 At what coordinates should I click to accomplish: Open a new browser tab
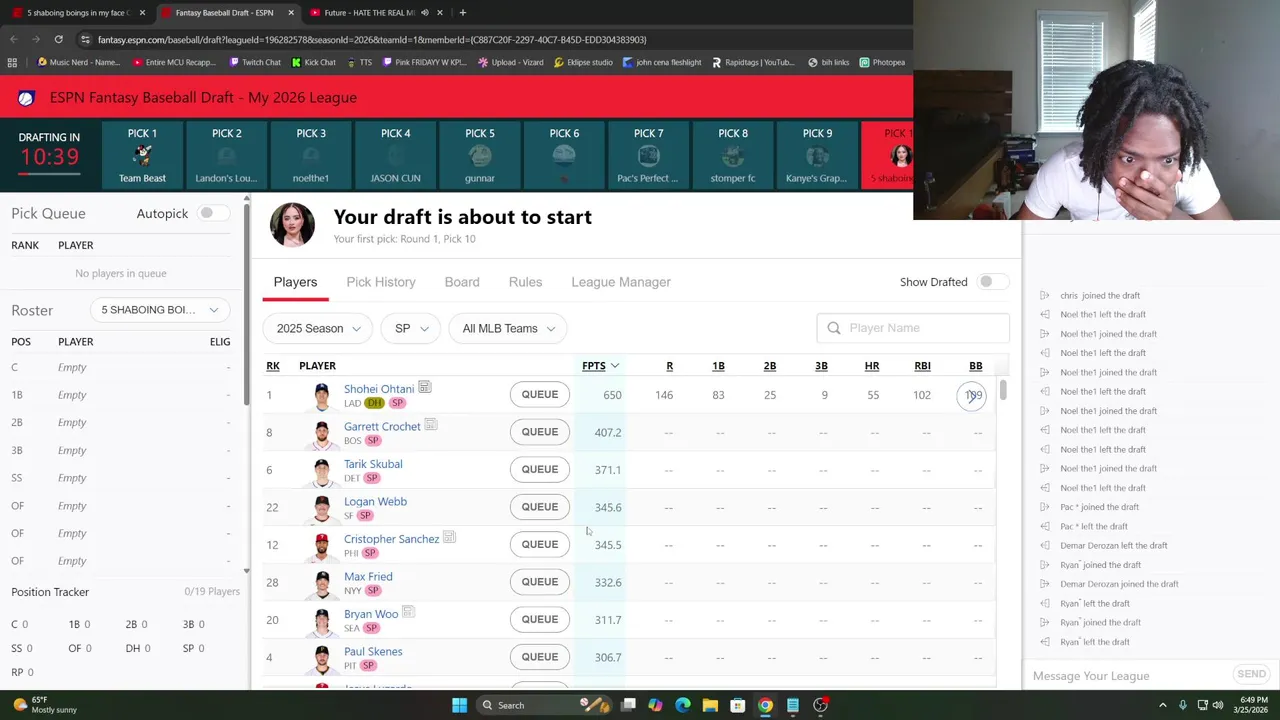click(462, 12)
